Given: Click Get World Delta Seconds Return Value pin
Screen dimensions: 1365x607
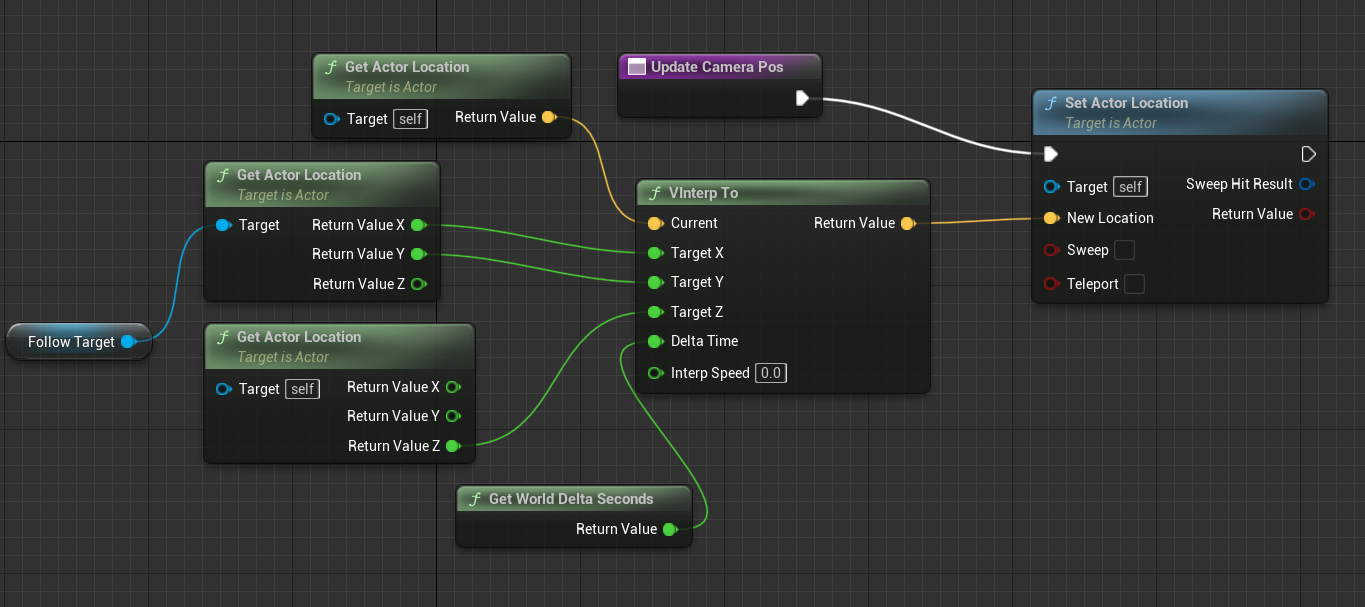Looking at the screenshot, I should pos(670,529).
